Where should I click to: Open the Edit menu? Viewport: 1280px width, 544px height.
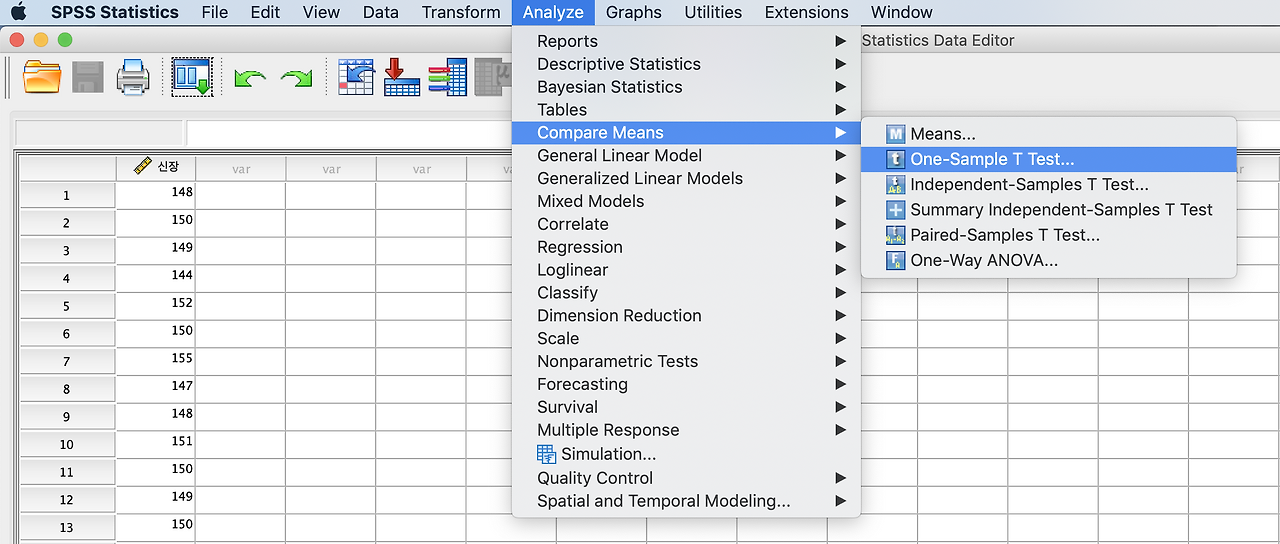pos(265,12)
